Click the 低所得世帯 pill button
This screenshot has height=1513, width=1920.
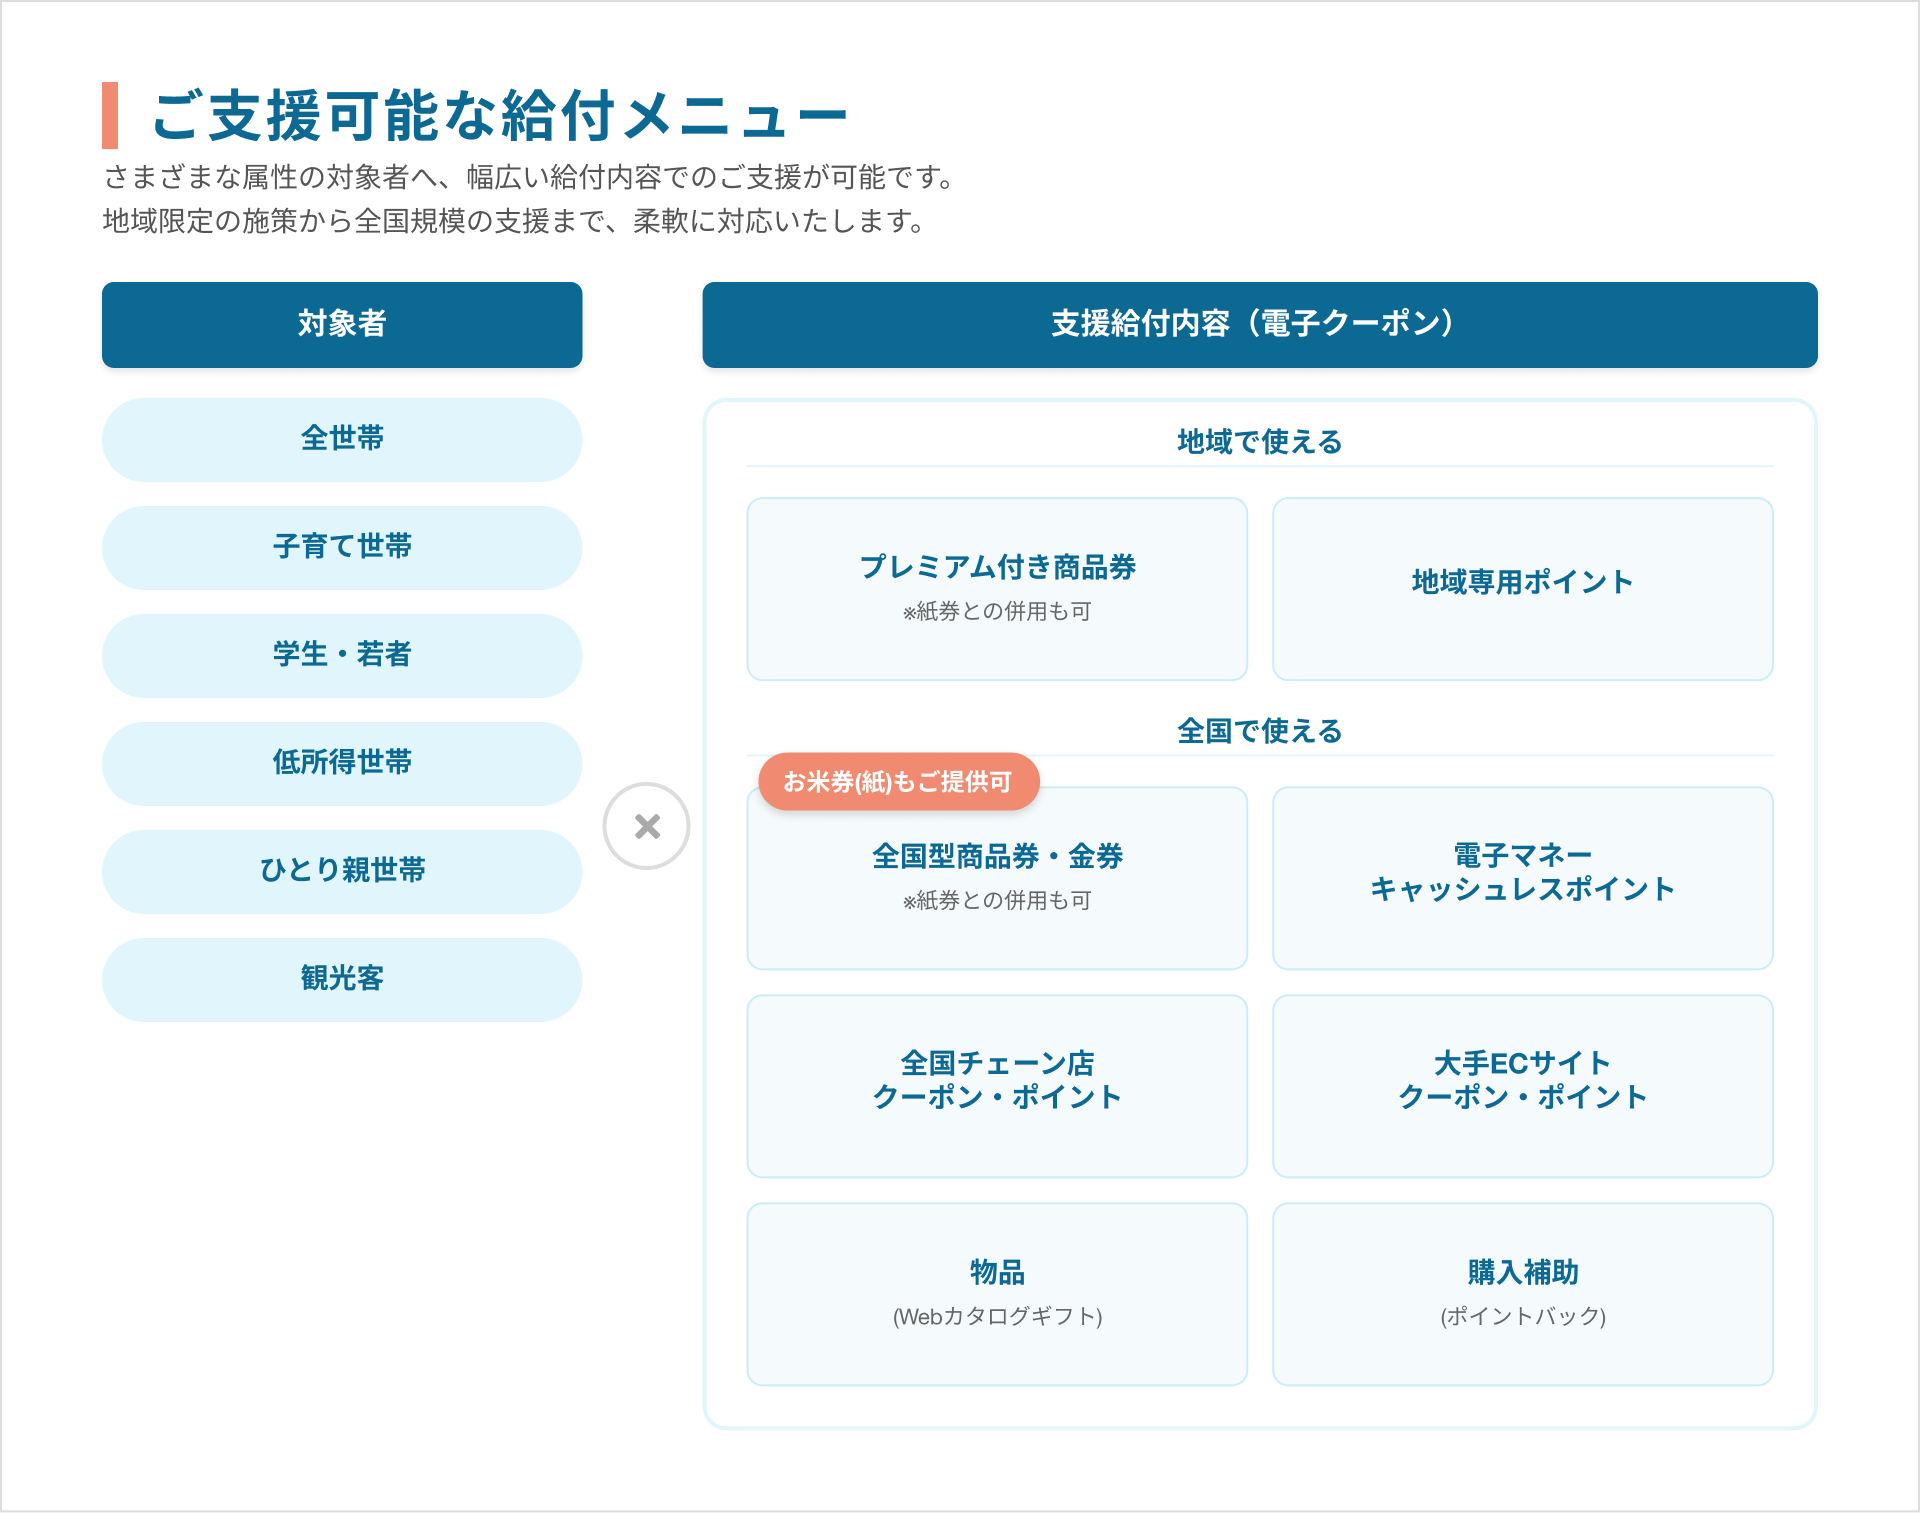coord(341,763)
